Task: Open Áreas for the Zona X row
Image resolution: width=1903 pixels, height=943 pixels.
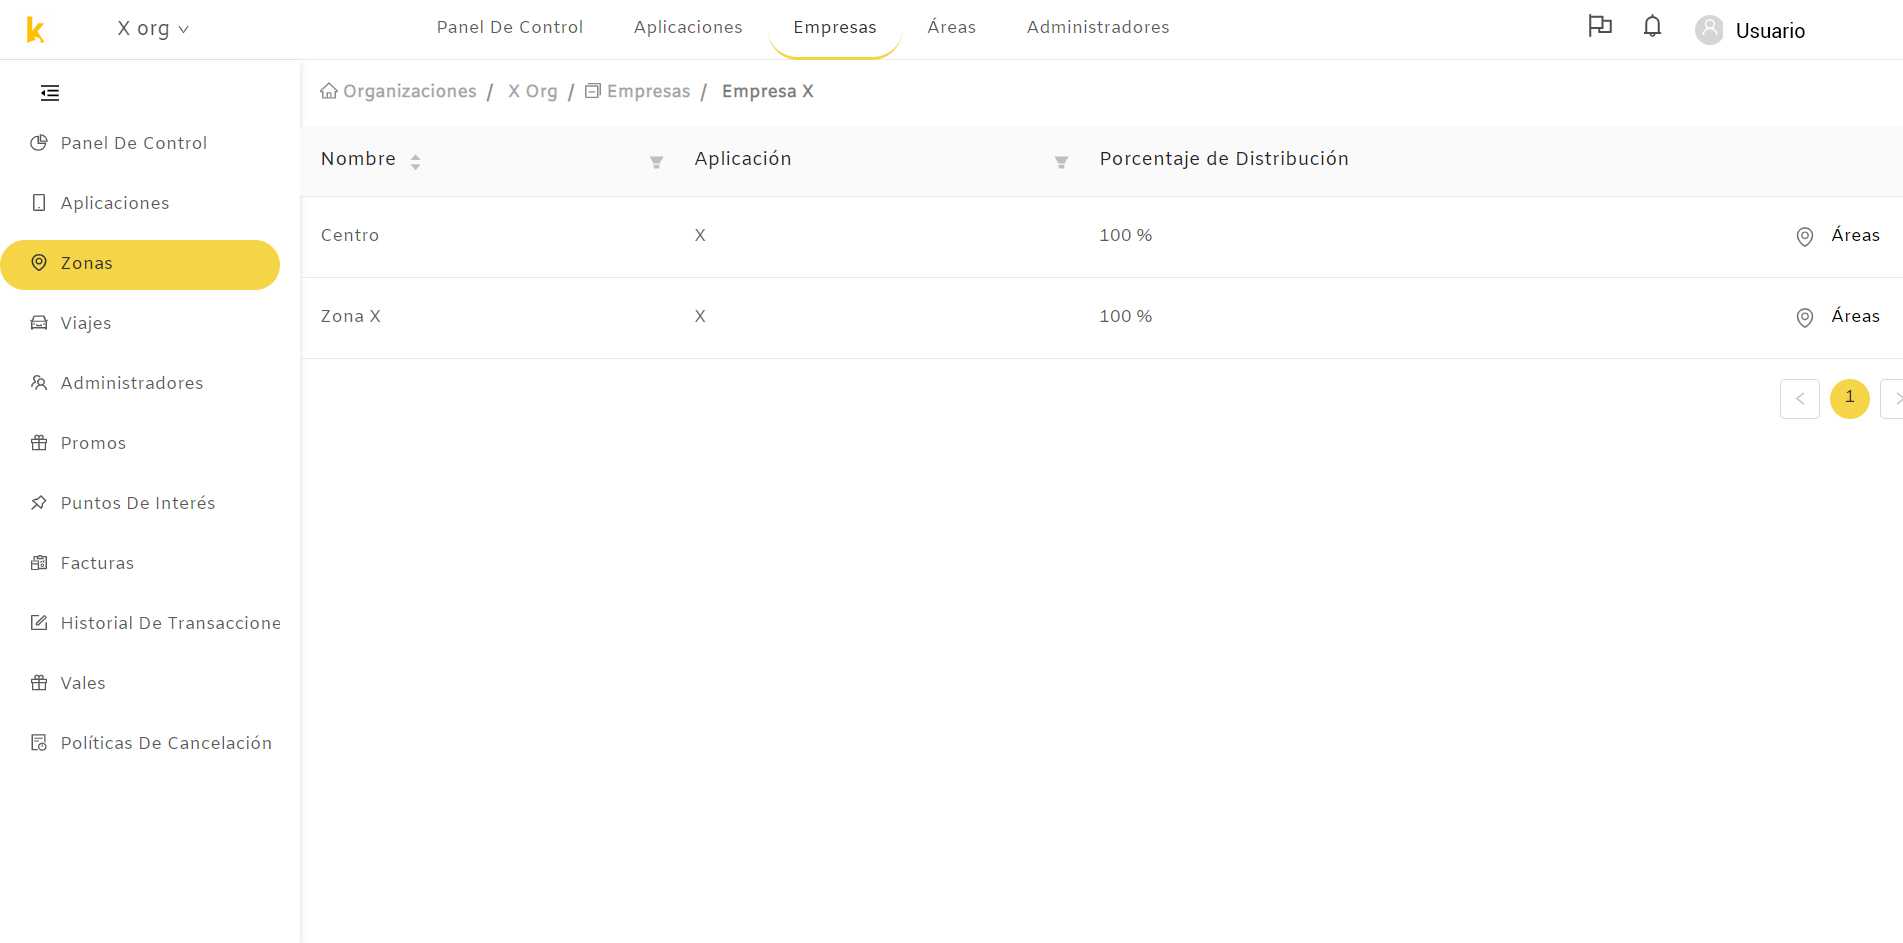Action: coord(1856,316)
